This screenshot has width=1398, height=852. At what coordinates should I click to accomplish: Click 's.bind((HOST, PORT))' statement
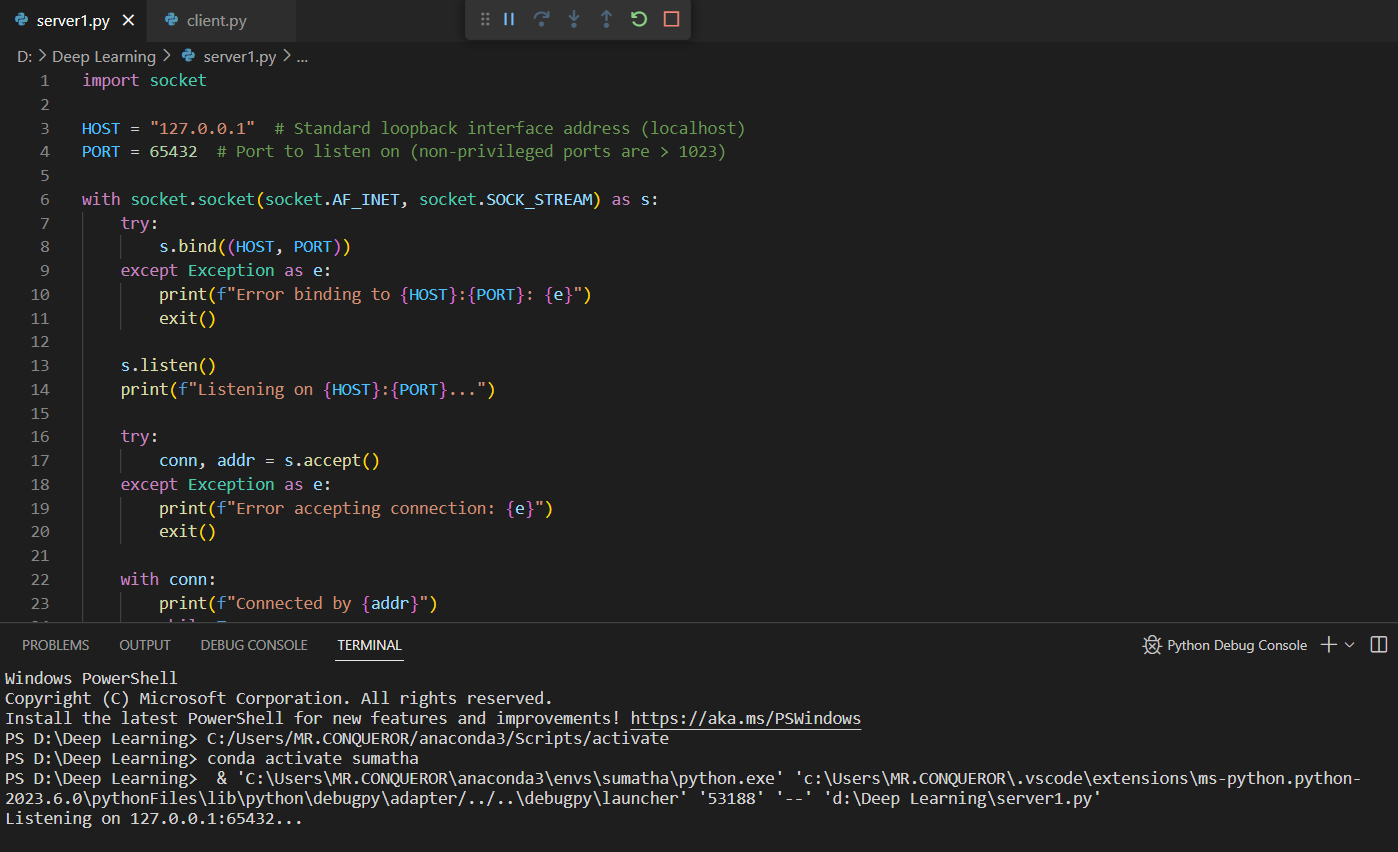(255, 246)
